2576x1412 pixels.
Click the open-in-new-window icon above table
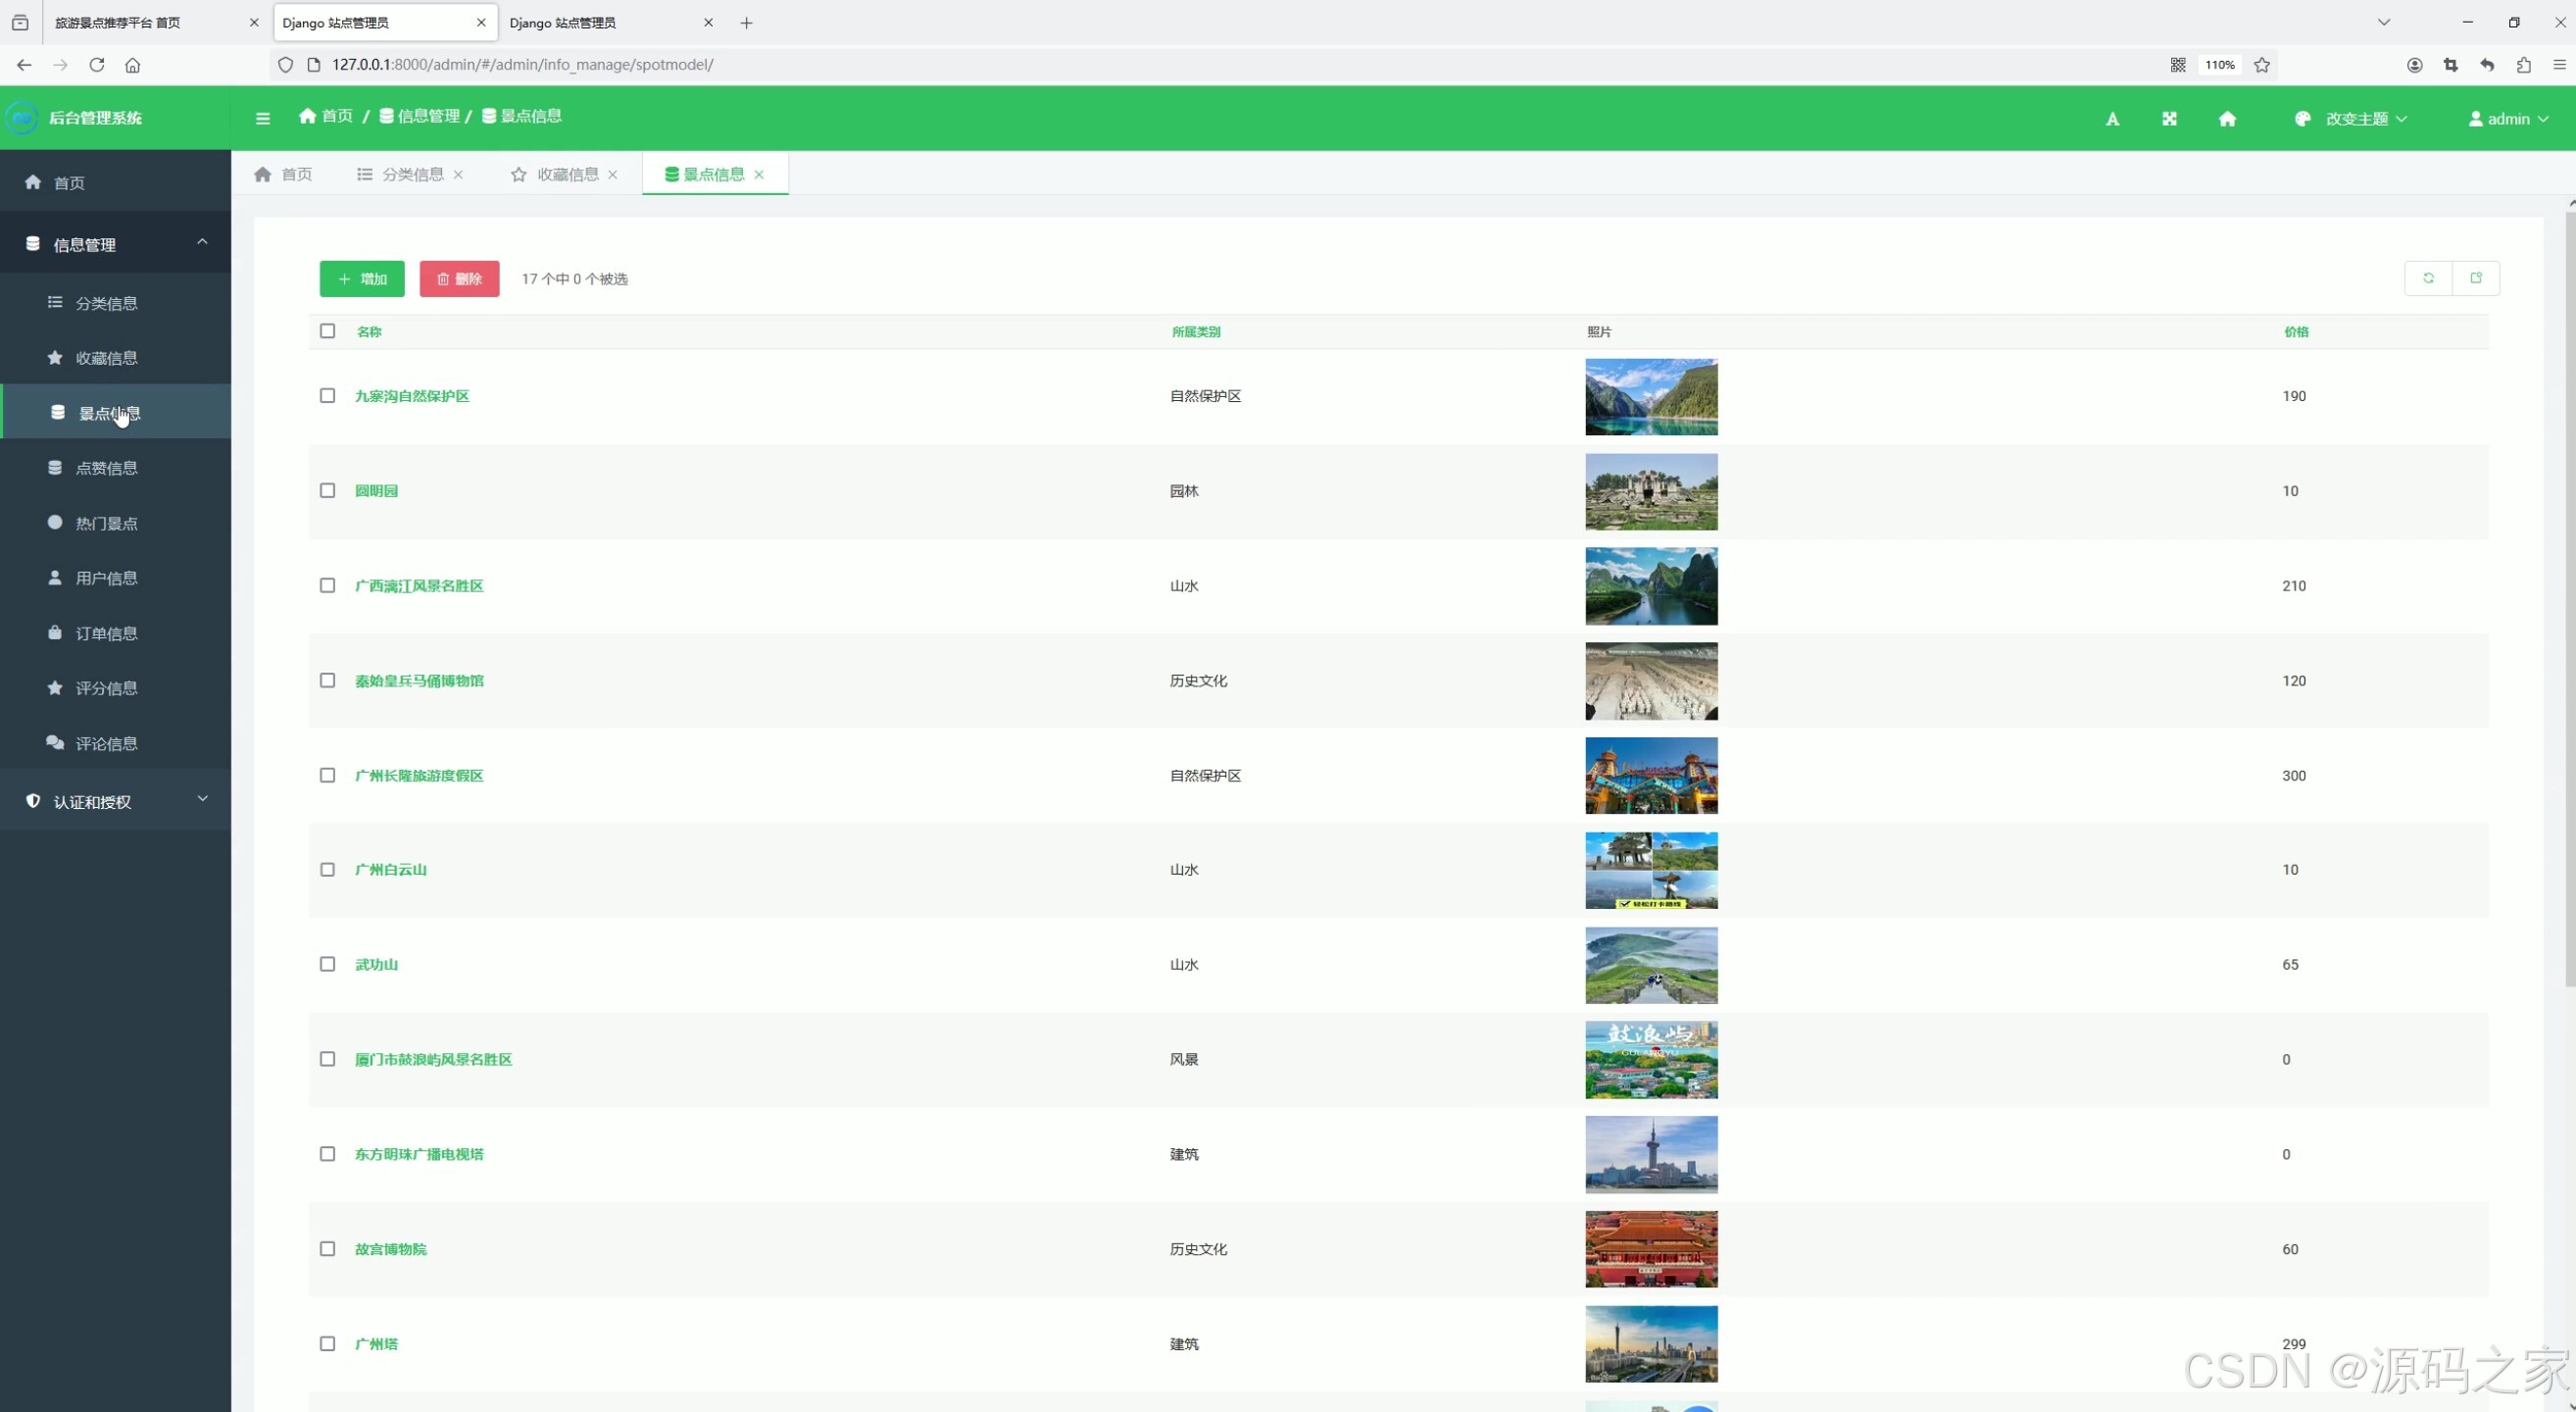(x=2476, y=278)
